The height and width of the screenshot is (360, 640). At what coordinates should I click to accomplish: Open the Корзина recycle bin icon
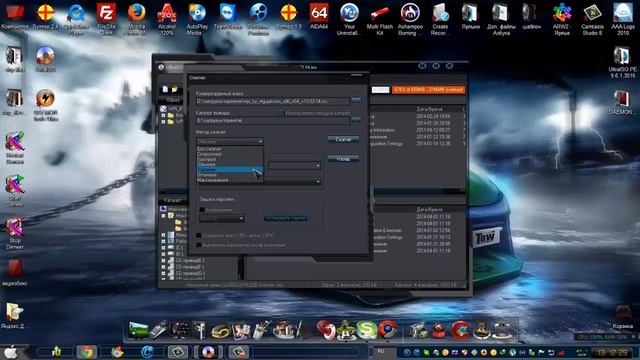623,317
